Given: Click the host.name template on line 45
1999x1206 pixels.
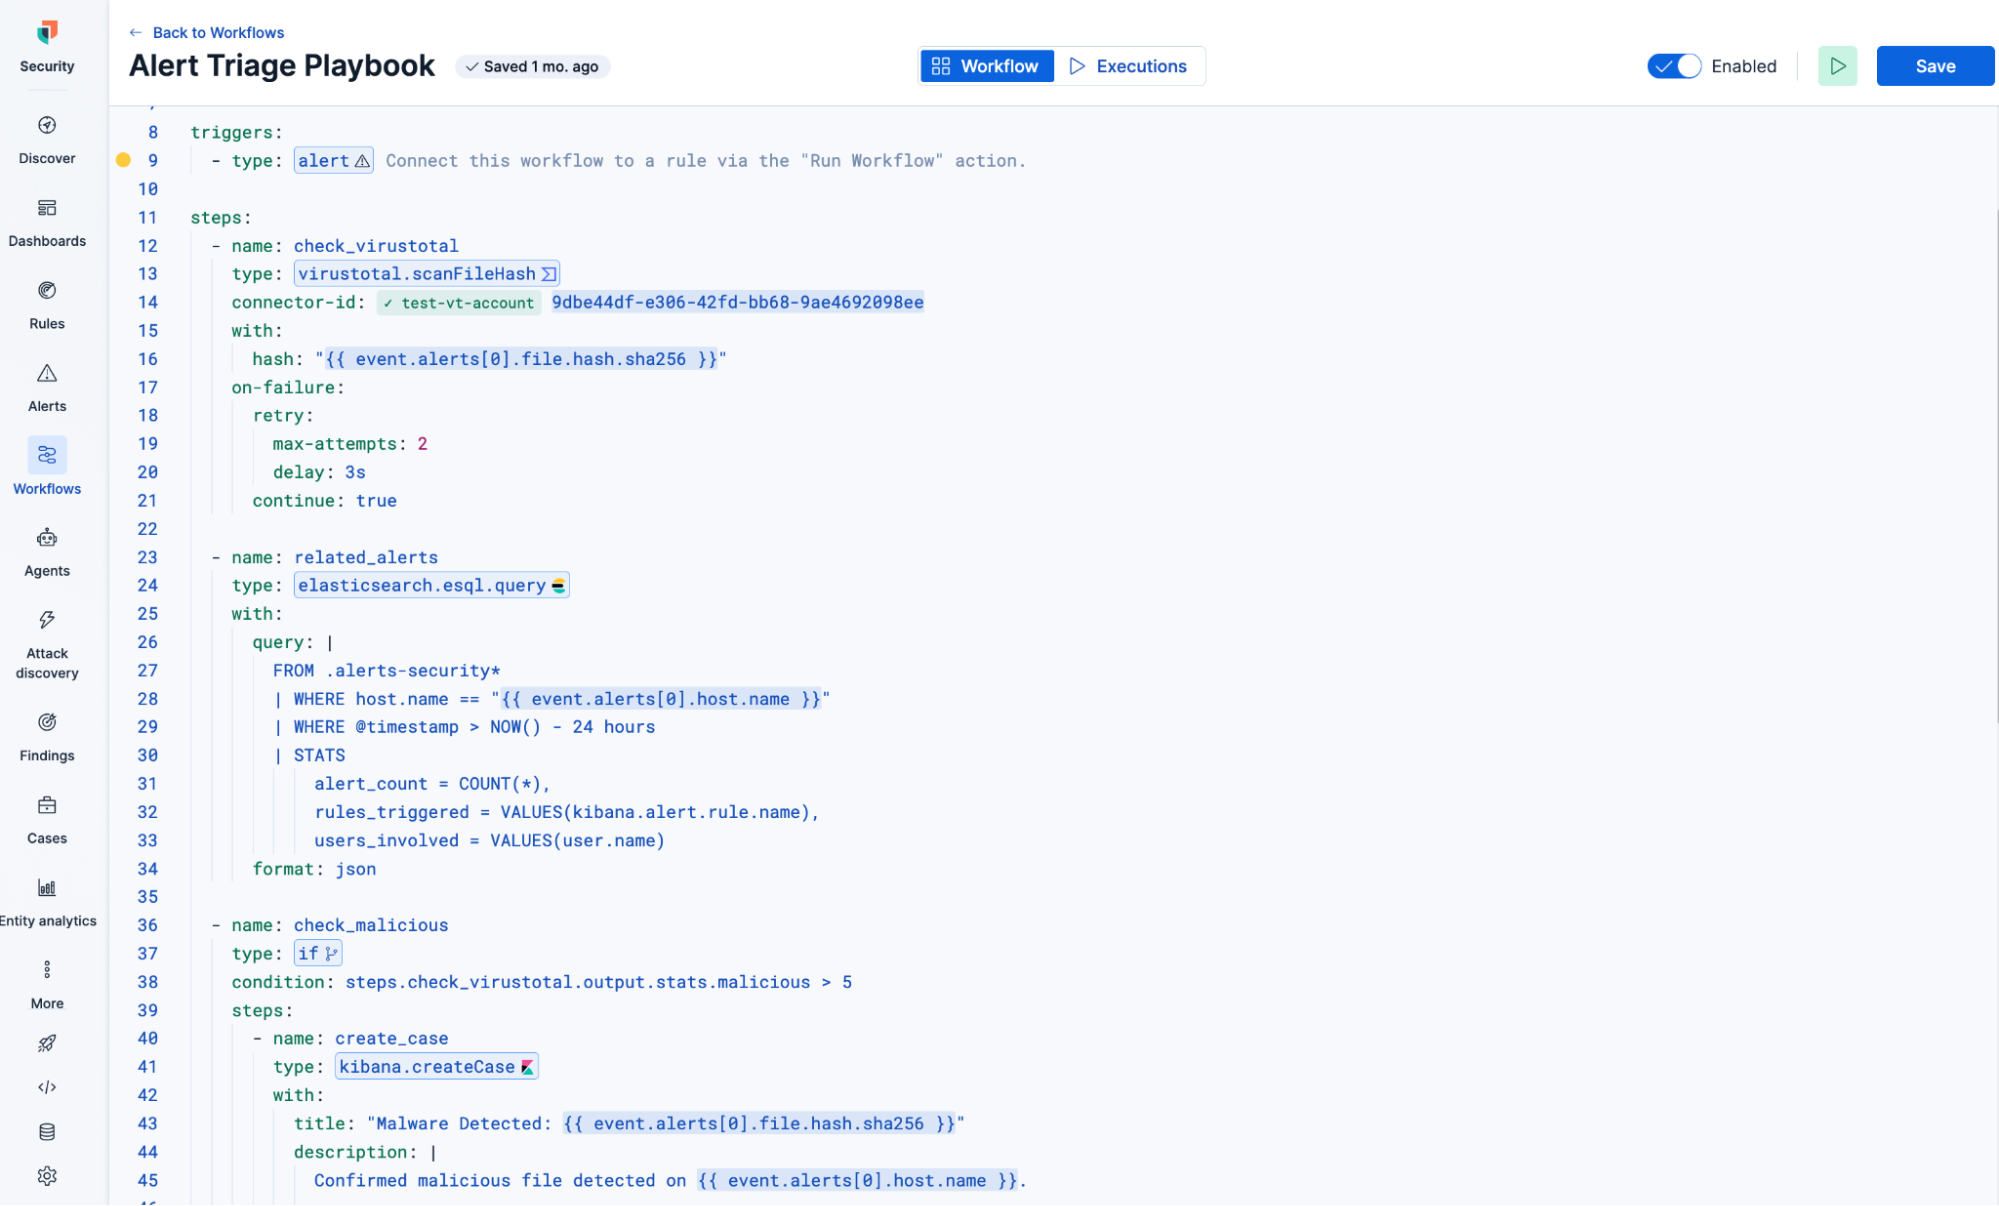Looking at the screenshot, I should coord(857,1180).
